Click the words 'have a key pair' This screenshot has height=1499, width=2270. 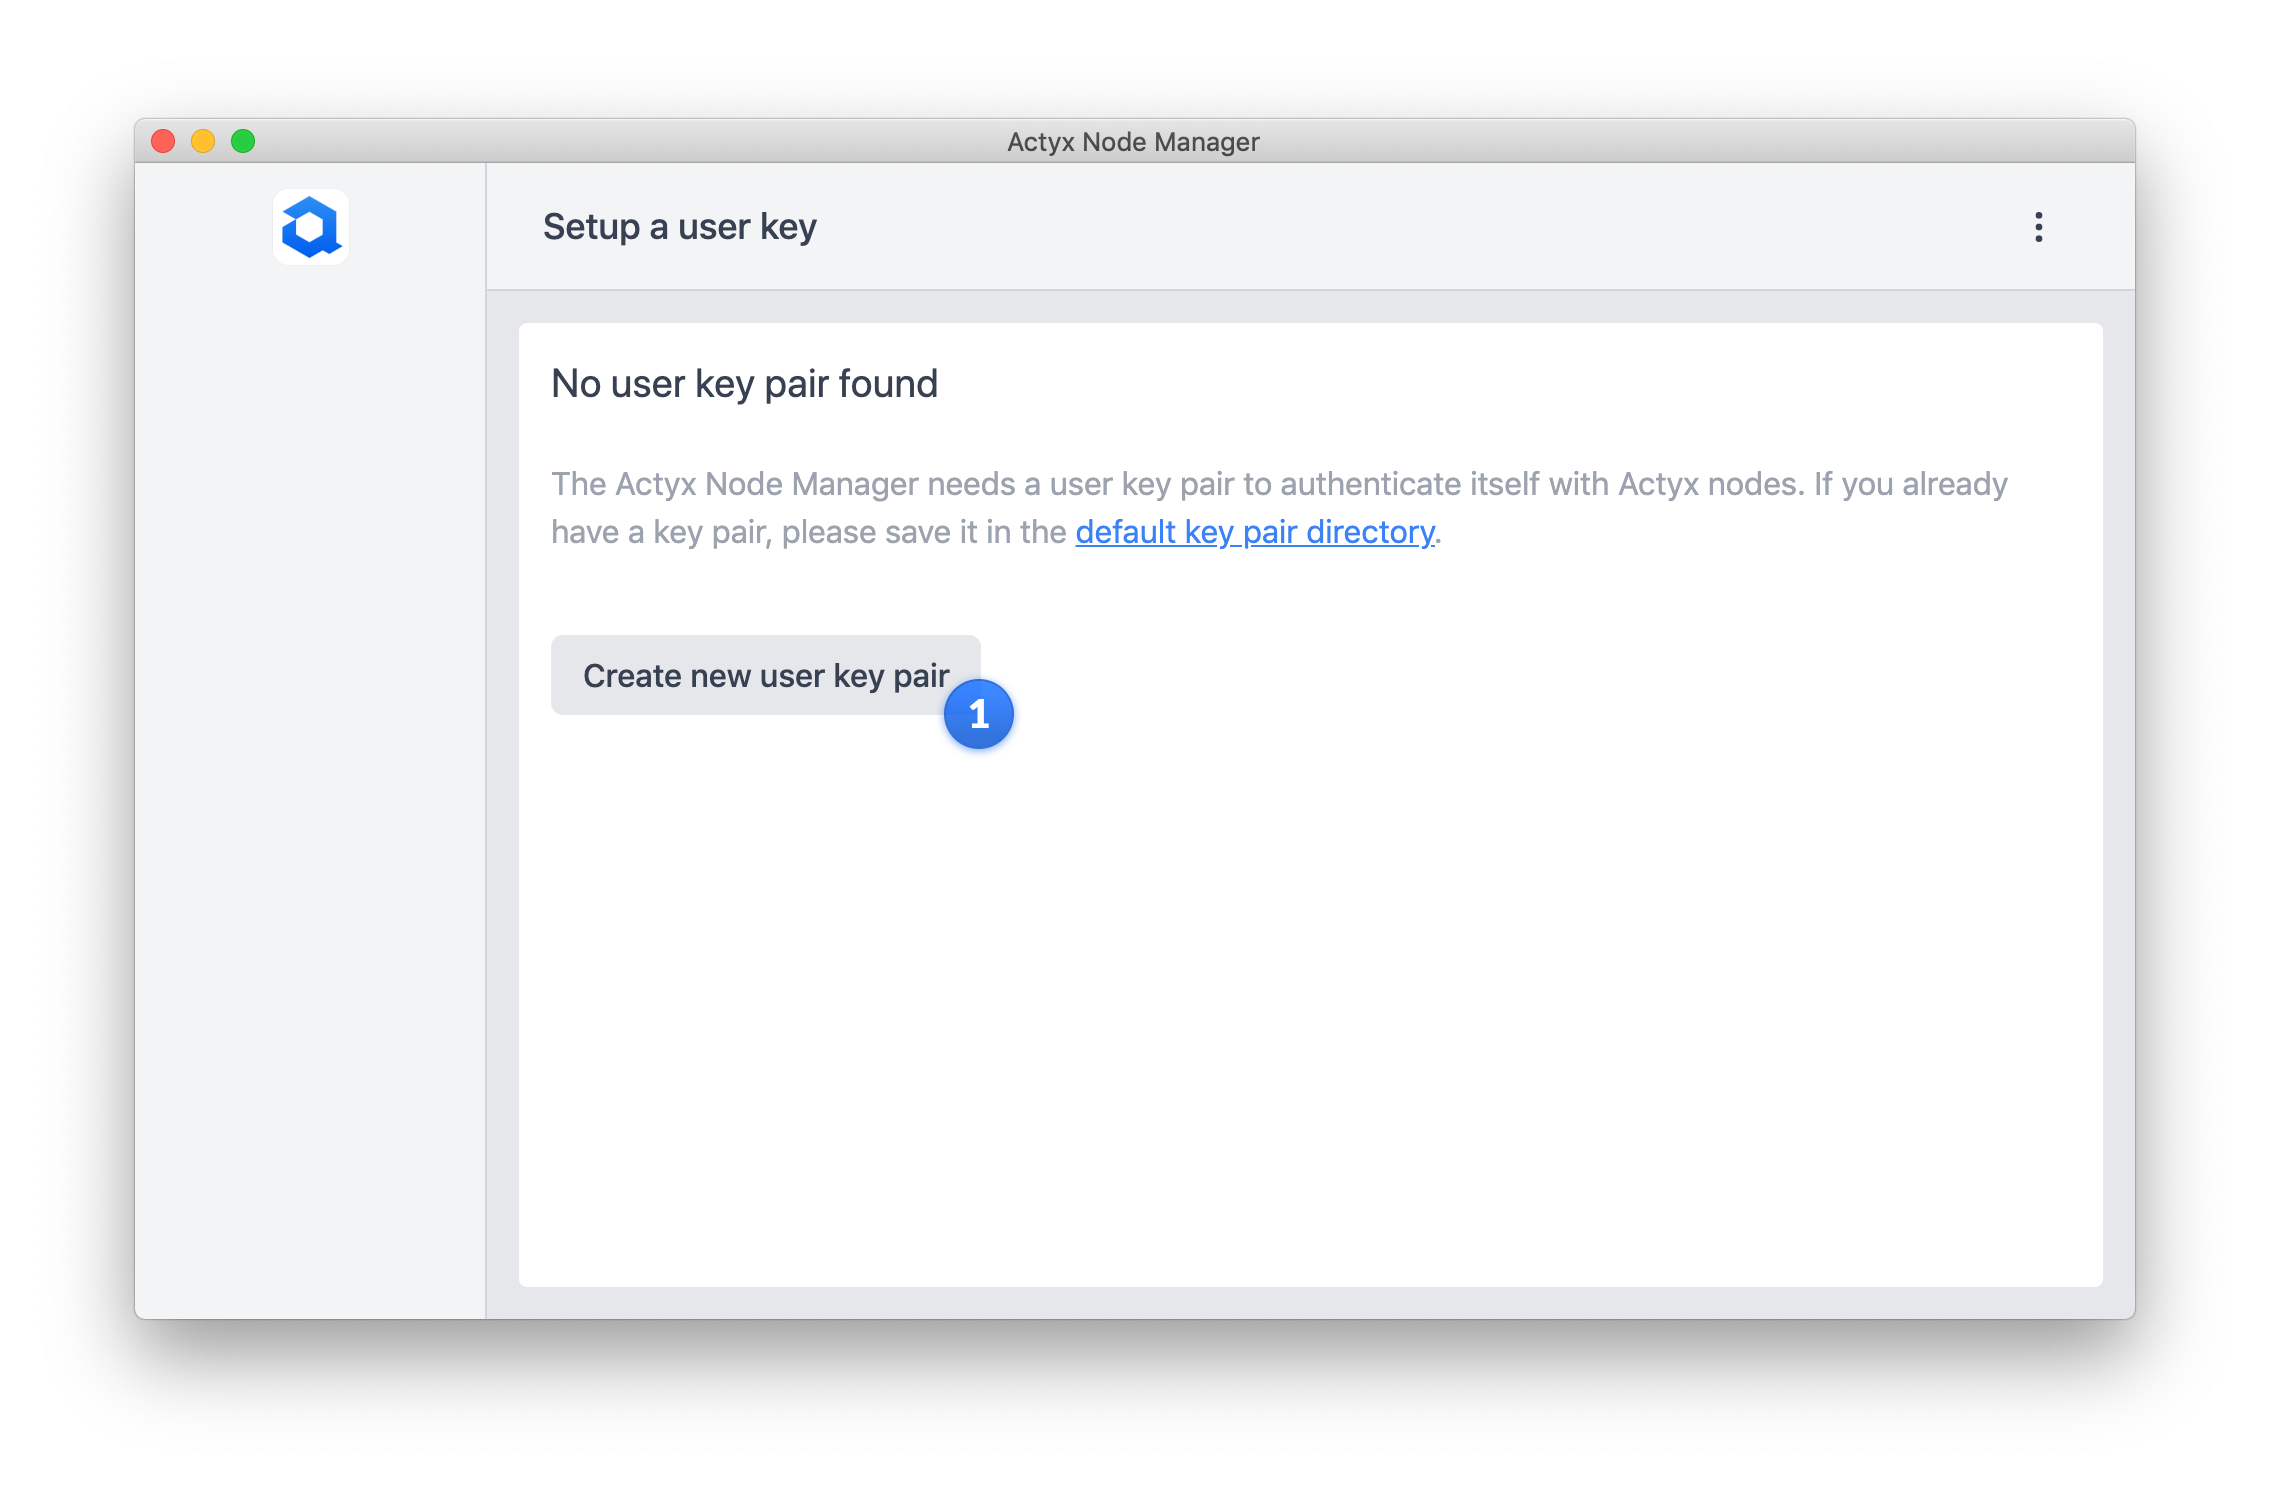660,532
